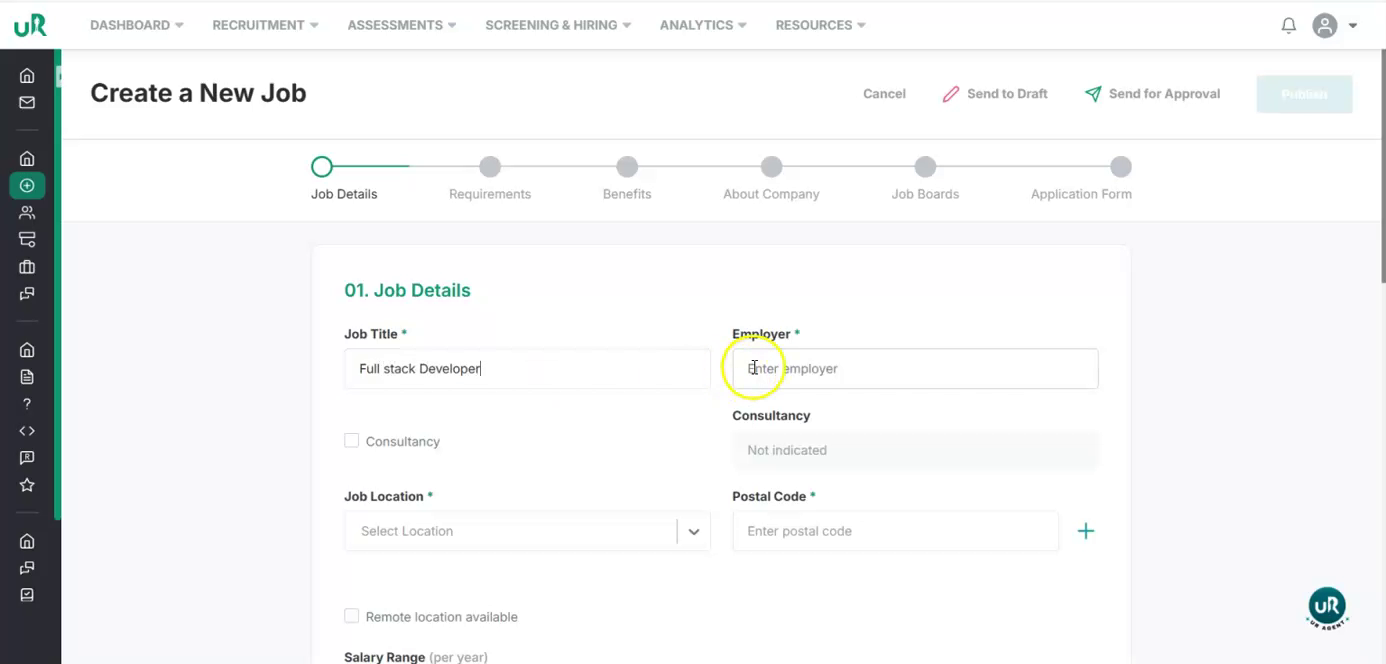Check Remote location available
1386x664 pixels.
coord(352,616)
